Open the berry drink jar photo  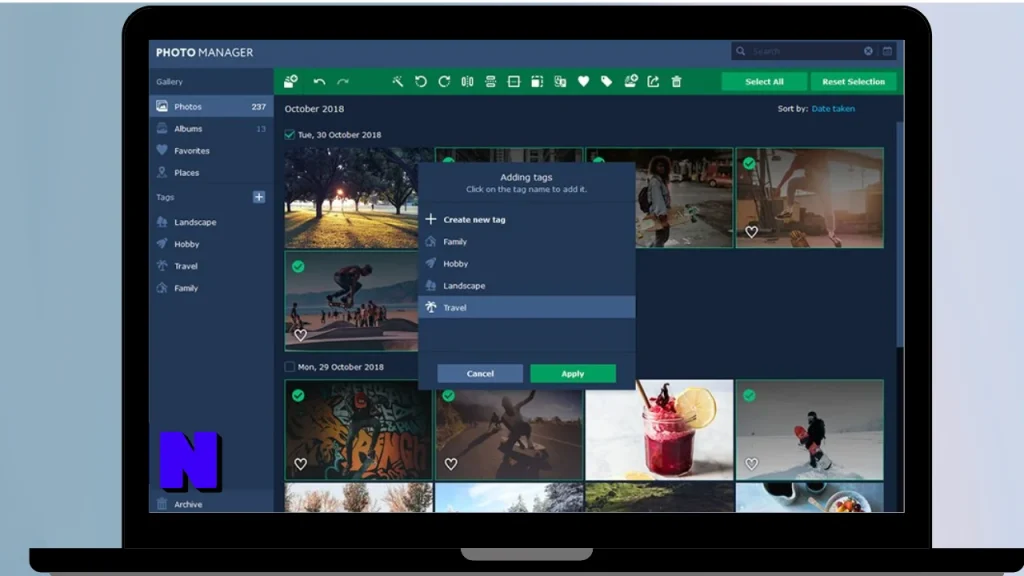pos(659,430)
